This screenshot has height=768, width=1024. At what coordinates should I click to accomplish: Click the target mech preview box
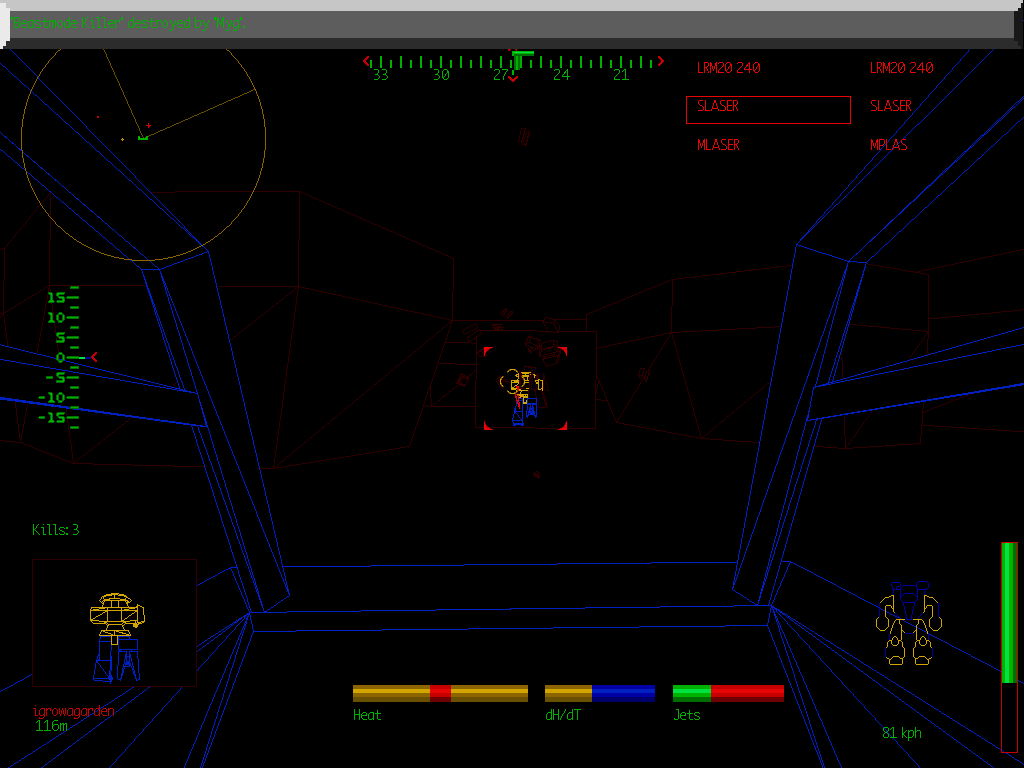(114, 622)
